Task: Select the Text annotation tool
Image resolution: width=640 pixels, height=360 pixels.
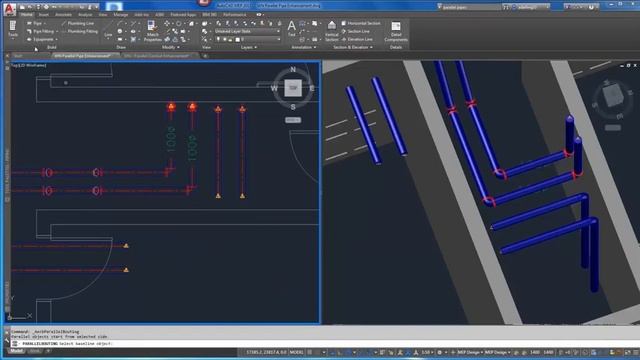Action: 291,29
